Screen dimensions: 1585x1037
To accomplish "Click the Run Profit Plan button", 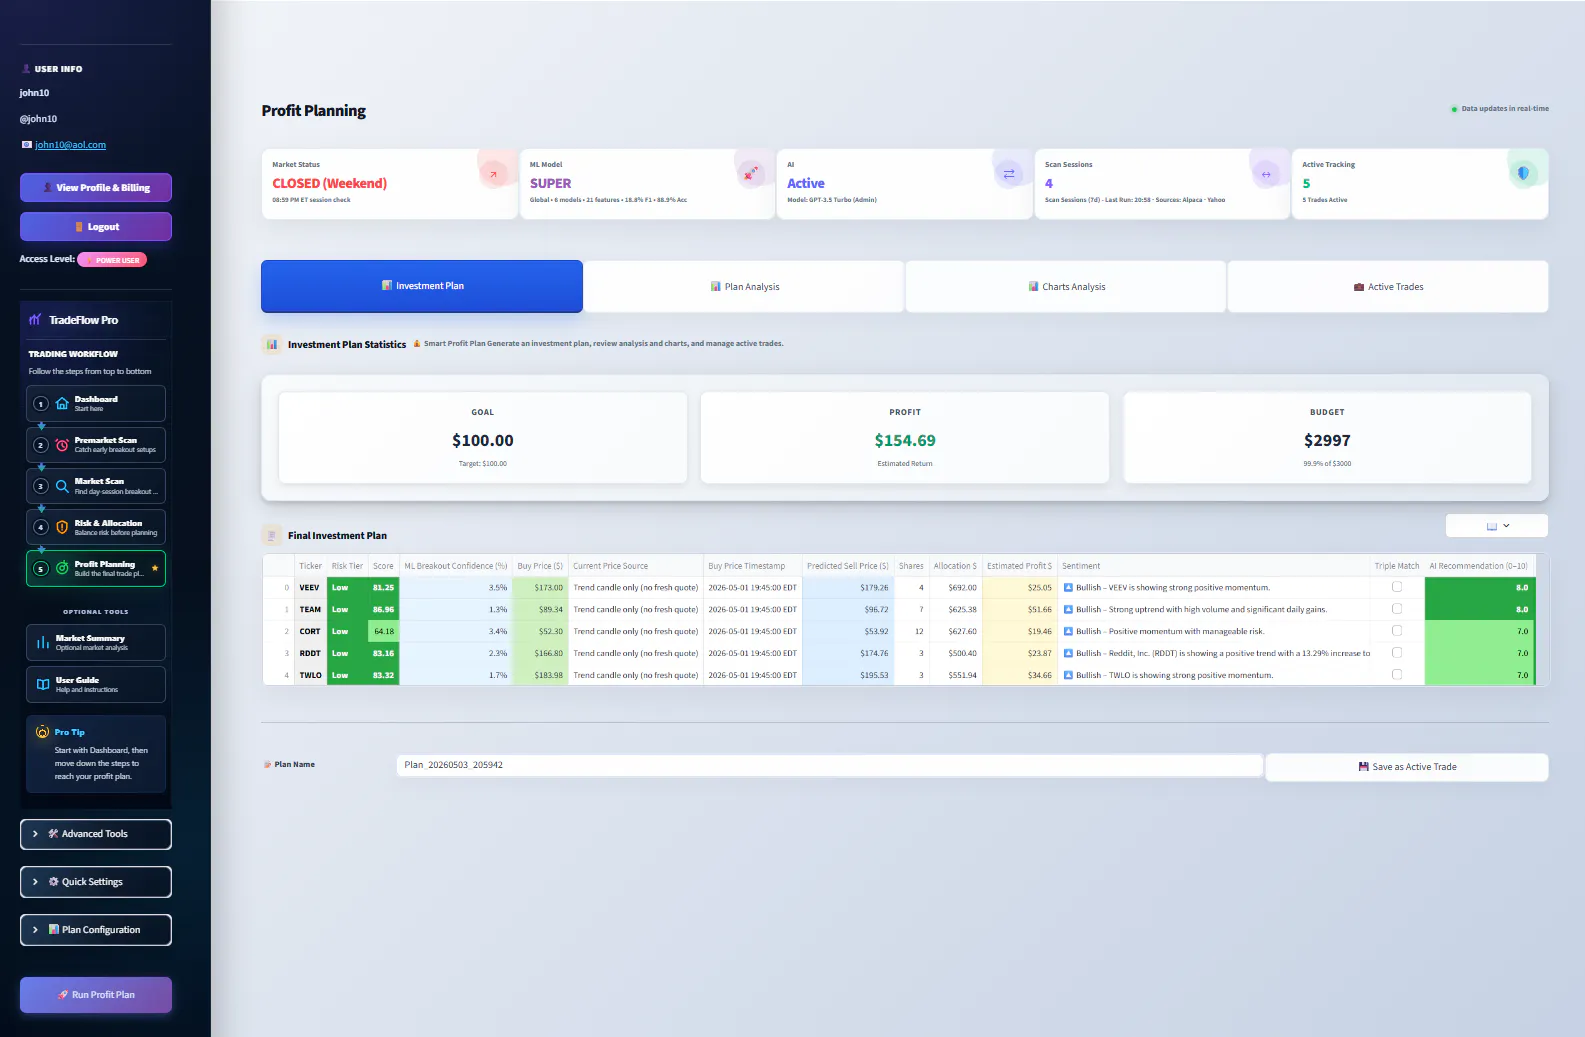I will (96, 995).
